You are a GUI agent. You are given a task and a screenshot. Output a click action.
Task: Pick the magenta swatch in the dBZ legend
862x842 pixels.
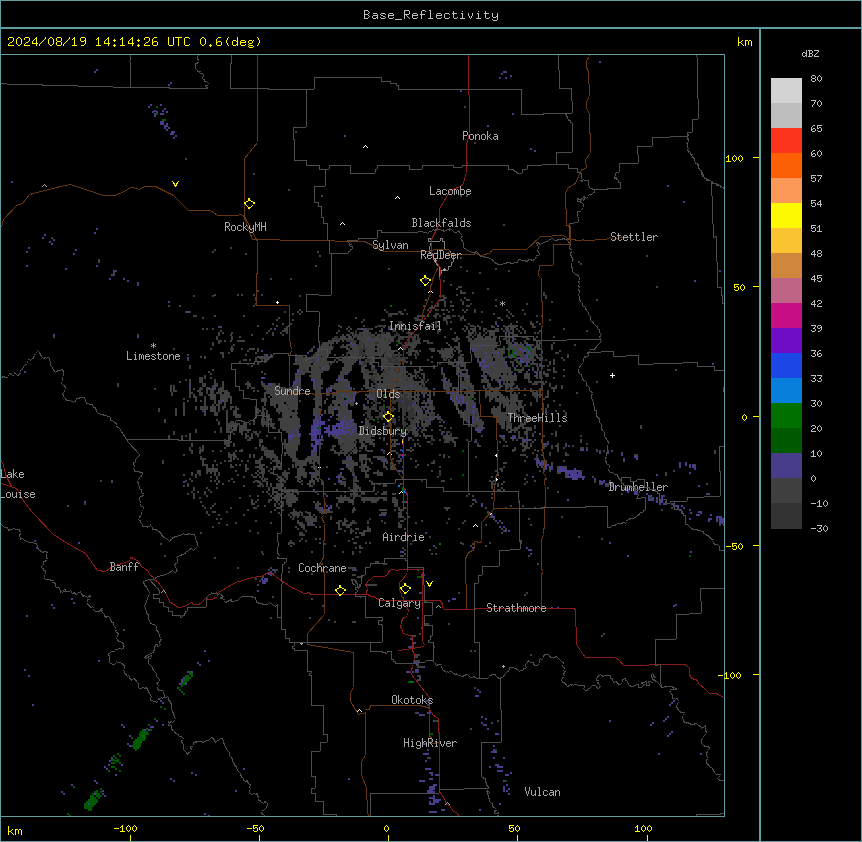tap(786, 315)
